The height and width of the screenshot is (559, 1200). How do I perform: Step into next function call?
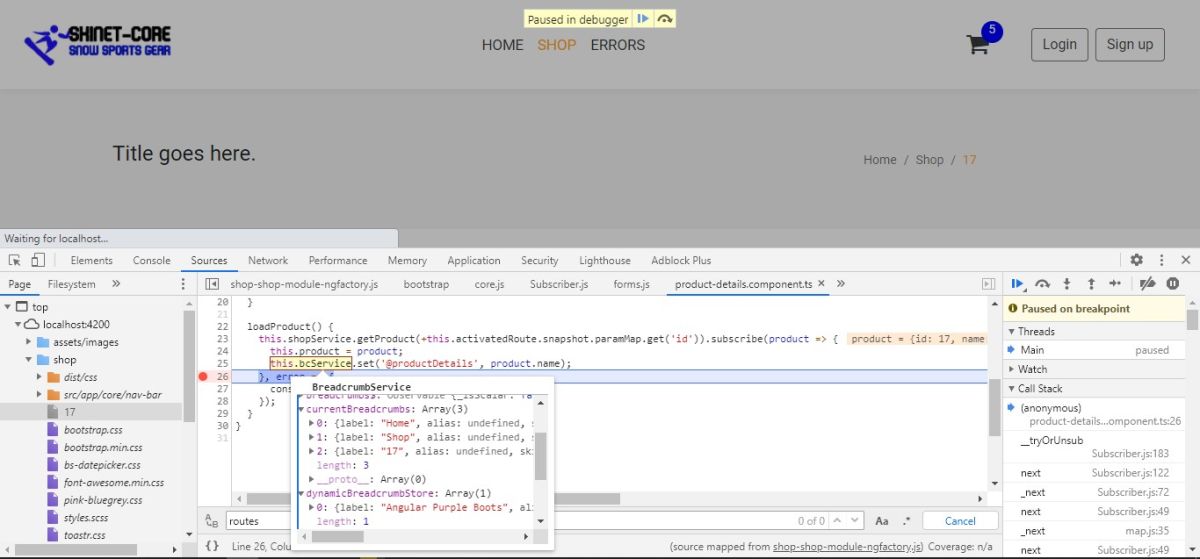coord(1067,284)
